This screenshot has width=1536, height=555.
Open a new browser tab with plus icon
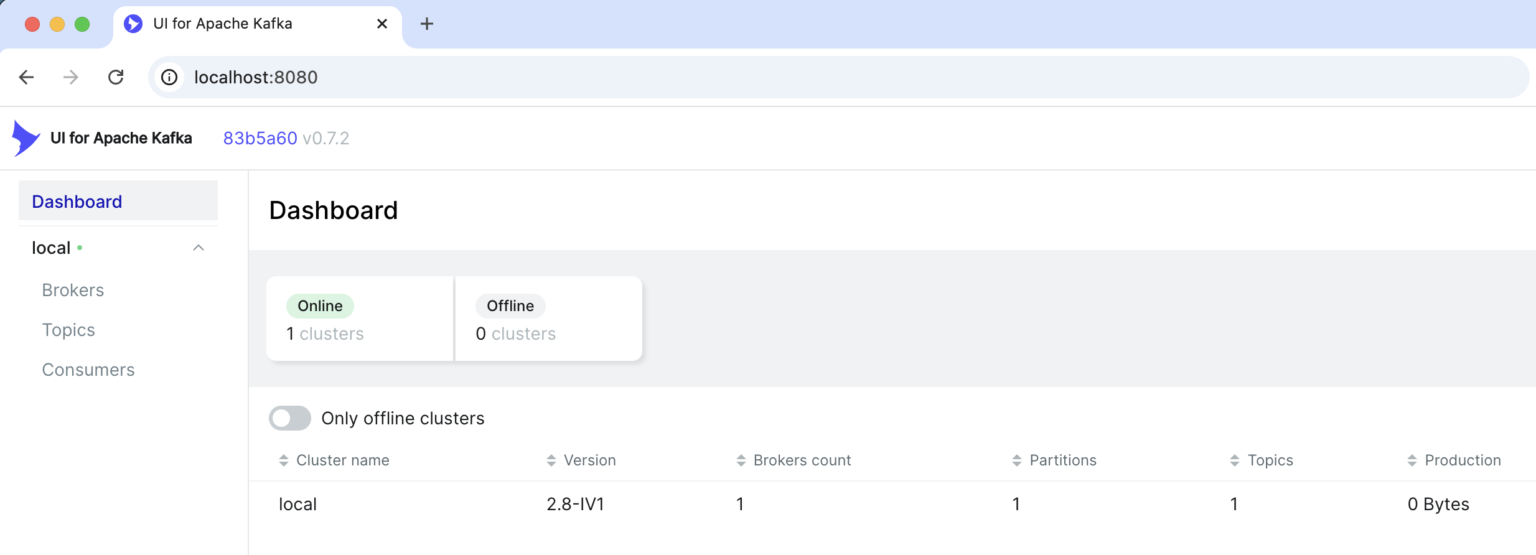tap(427, 24)
